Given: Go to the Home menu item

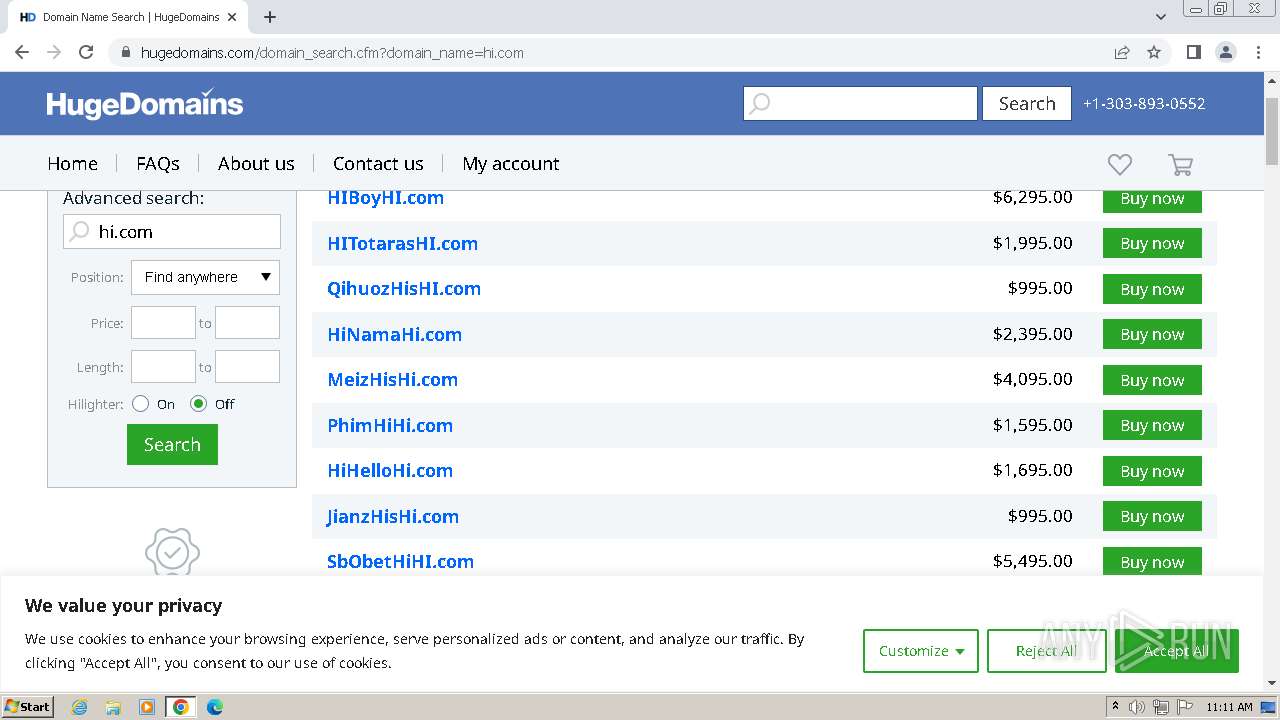Looking at the screenshot, I should point(73,163).
